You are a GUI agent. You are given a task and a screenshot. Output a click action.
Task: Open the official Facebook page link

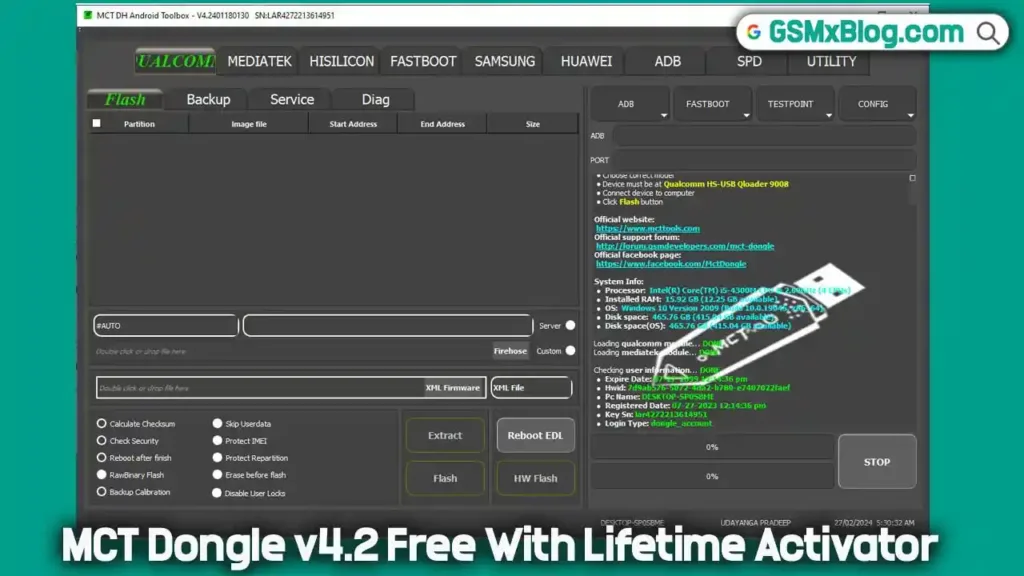tap(671, 264)
